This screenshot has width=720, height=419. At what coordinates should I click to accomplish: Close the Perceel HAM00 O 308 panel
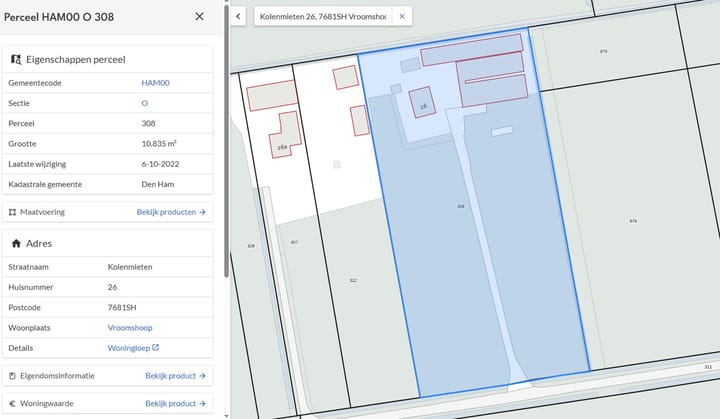point(199,17)
